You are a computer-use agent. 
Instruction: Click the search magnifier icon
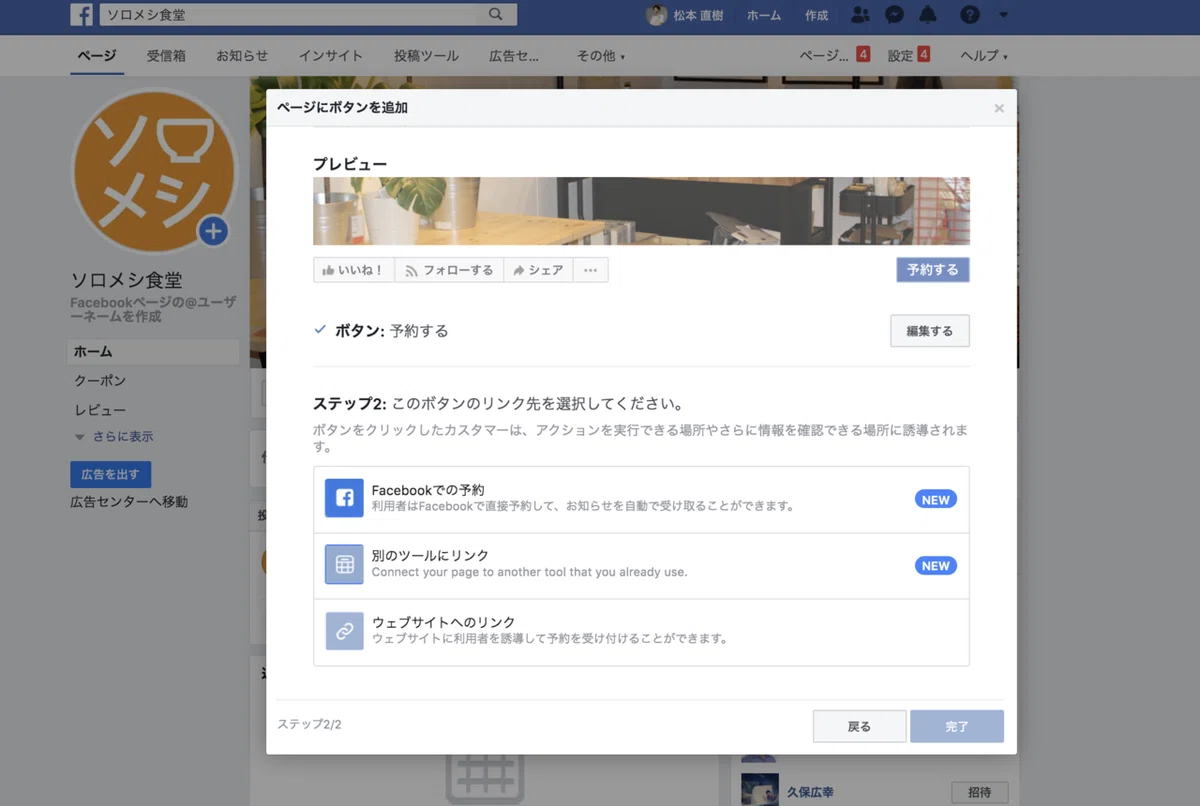point(496,15)
